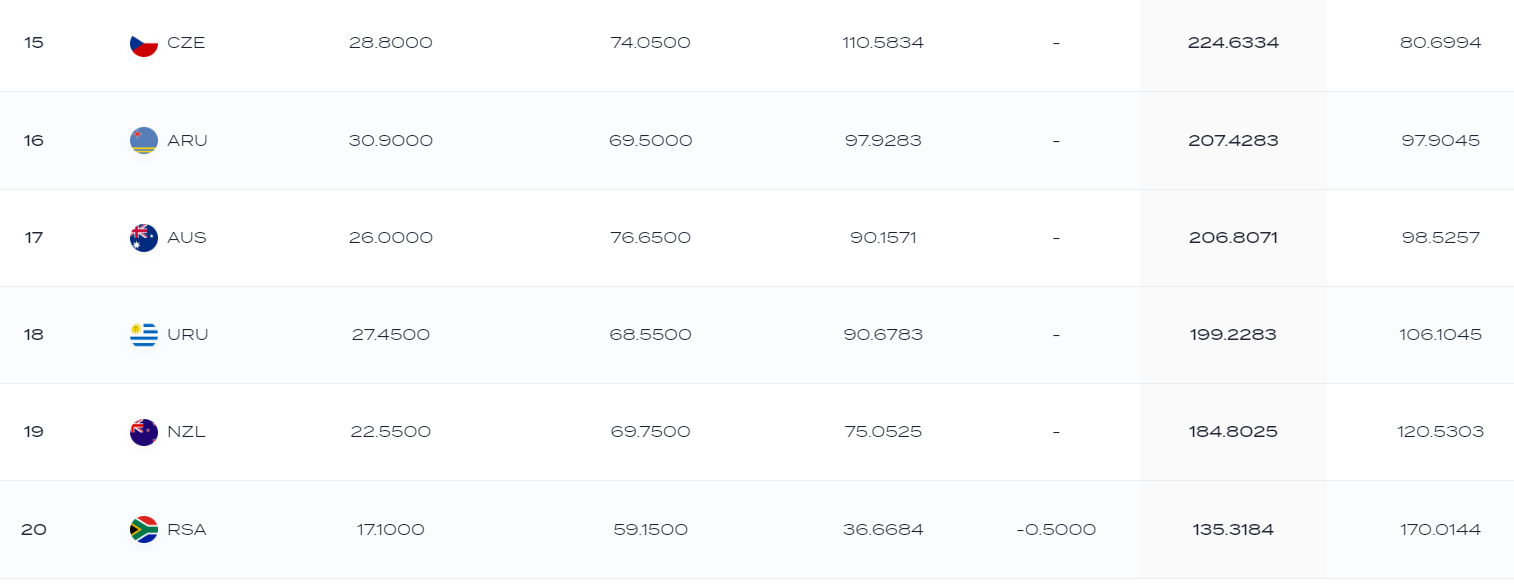Viewport: 1514px width, 588px height.
Task: Click the Australia flag icon
Action: click(144, 238)
